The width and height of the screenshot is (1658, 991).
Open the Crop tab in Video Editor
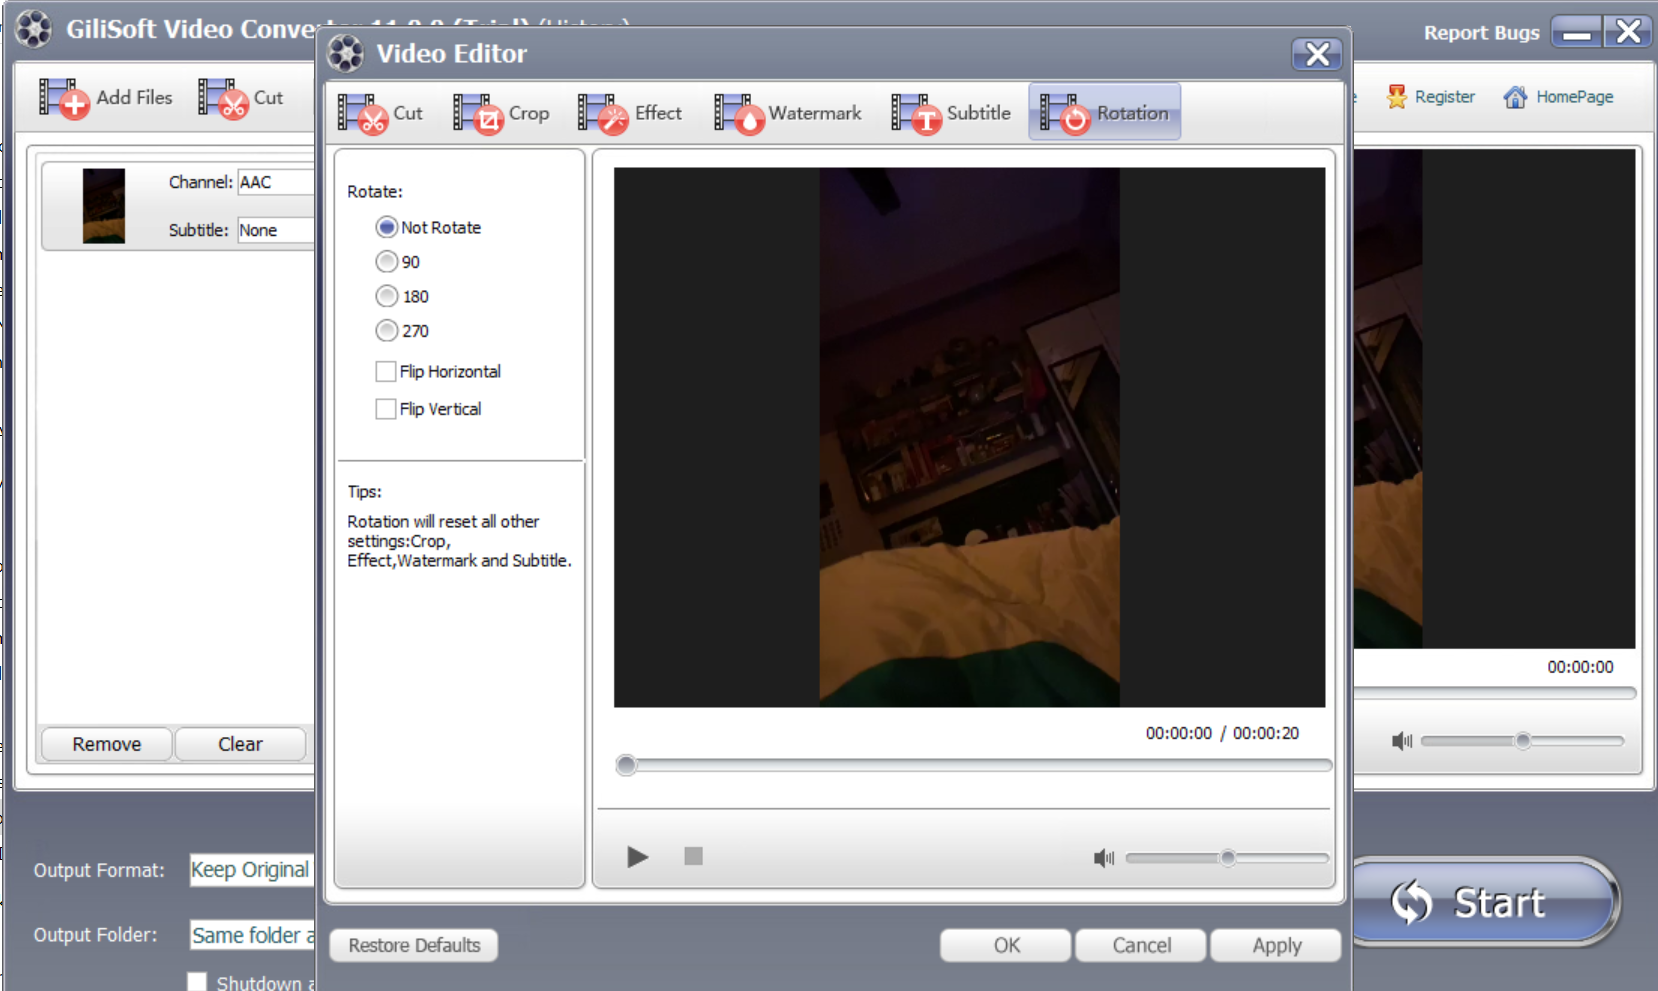pos(501,113)
